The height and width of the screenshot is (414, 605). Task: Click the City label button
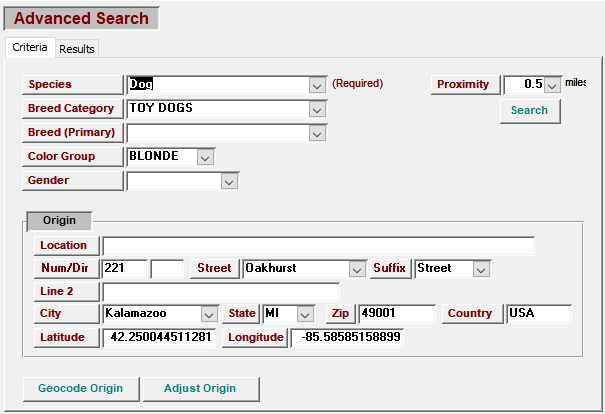click(66, 314)
